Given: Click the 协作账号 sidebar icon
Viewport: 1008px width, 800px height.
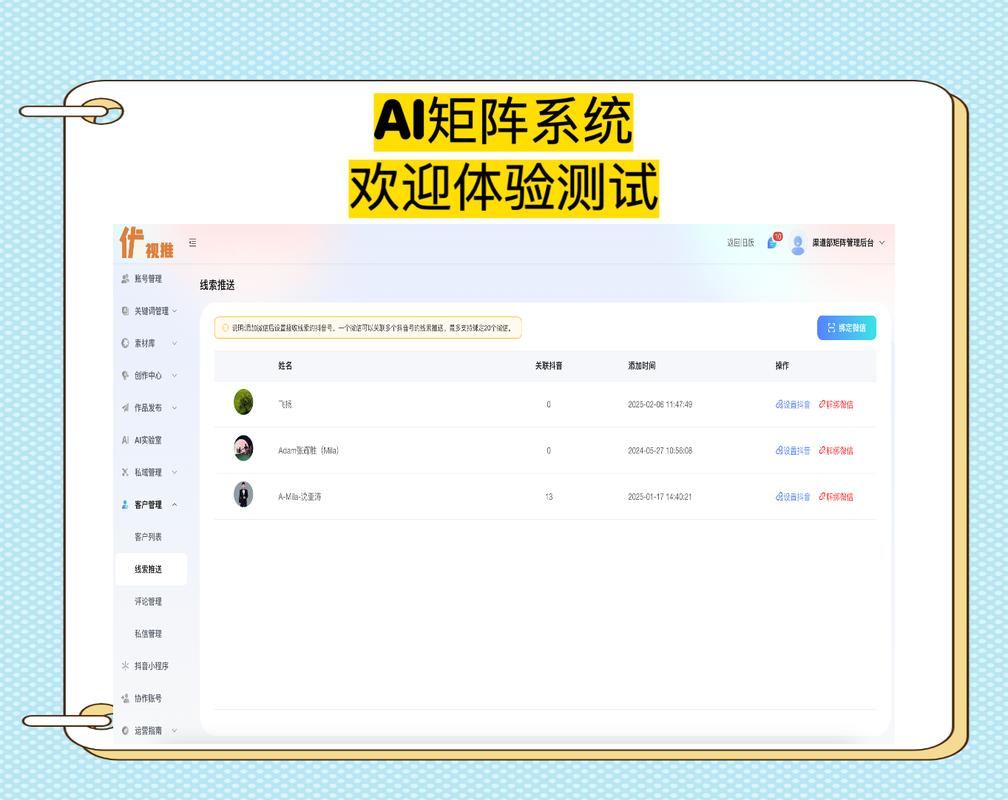Looking at the screenshot, I should click(x=125, y=698).
